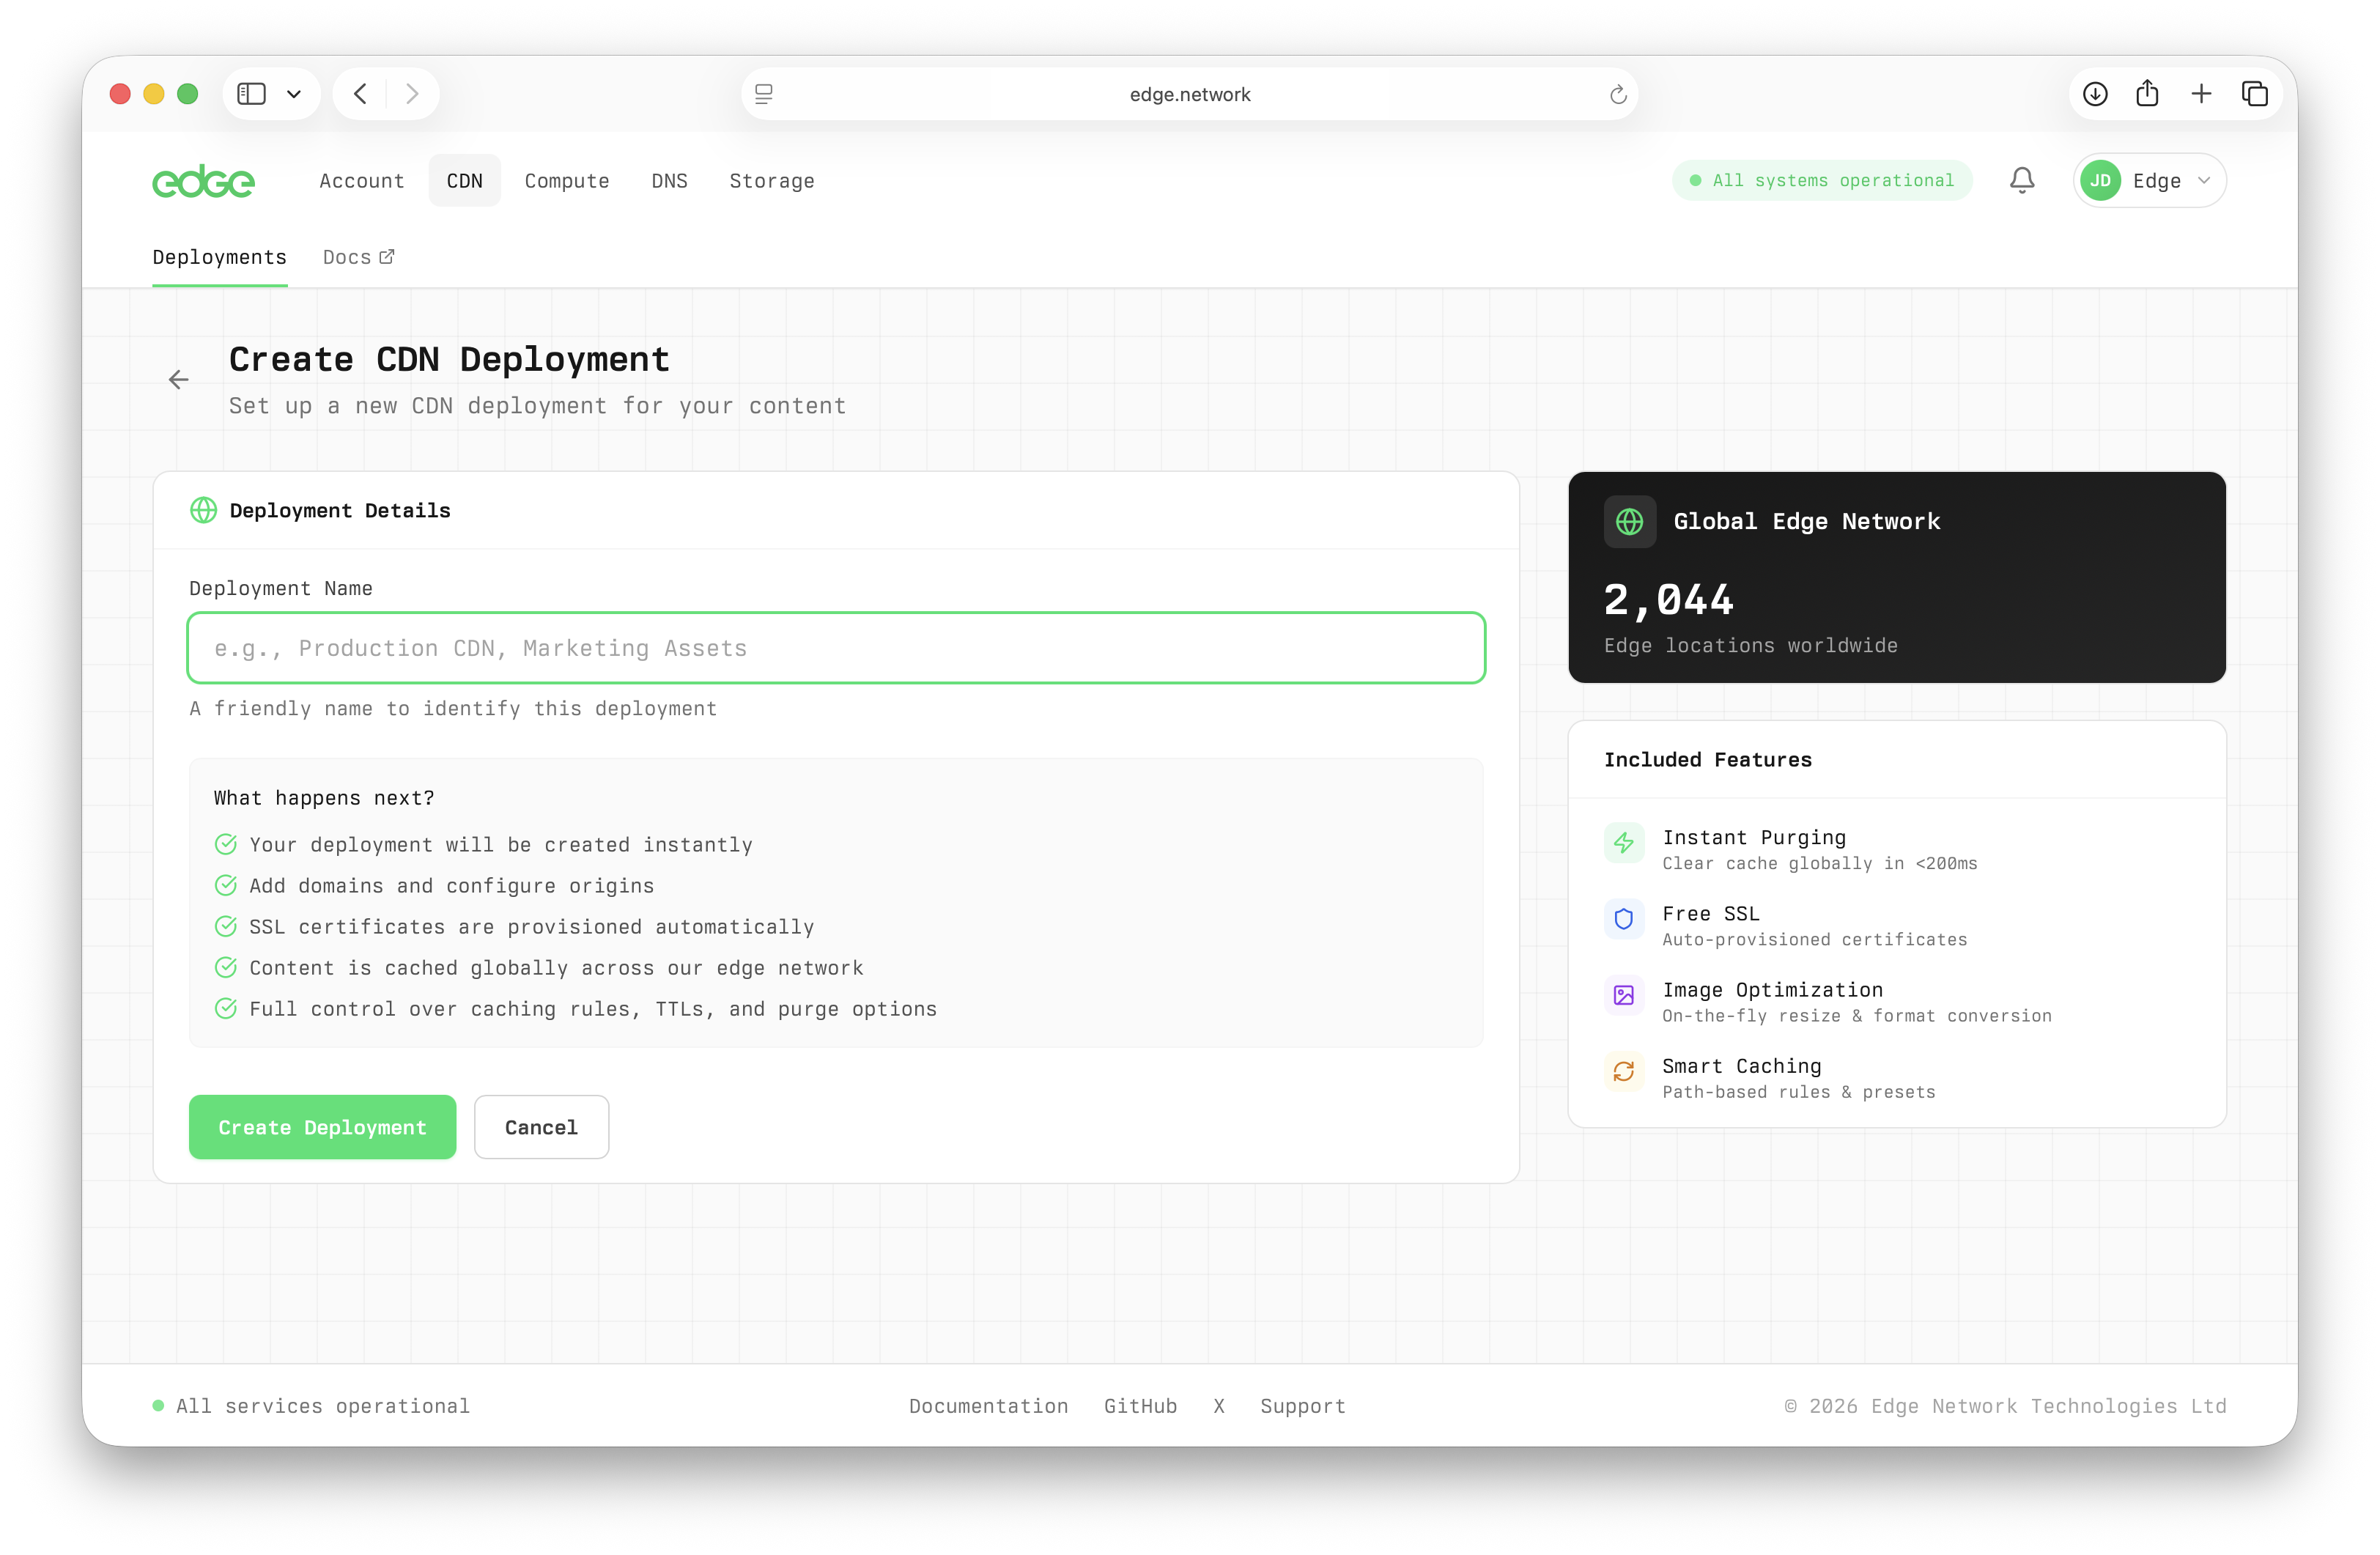
Task: Click the Deployment Name input field
Action: tap(836, 648)
